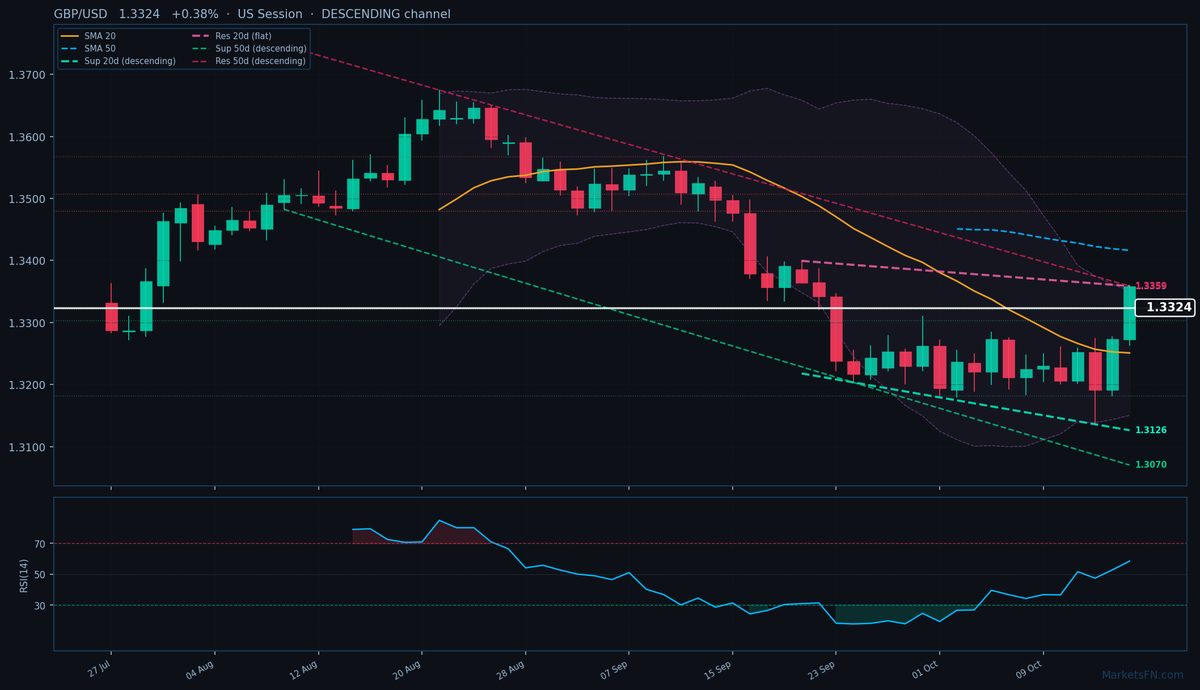Click the 1.3100 price axis label
This screenshot has width=1200, height=690.
(27, 447)
